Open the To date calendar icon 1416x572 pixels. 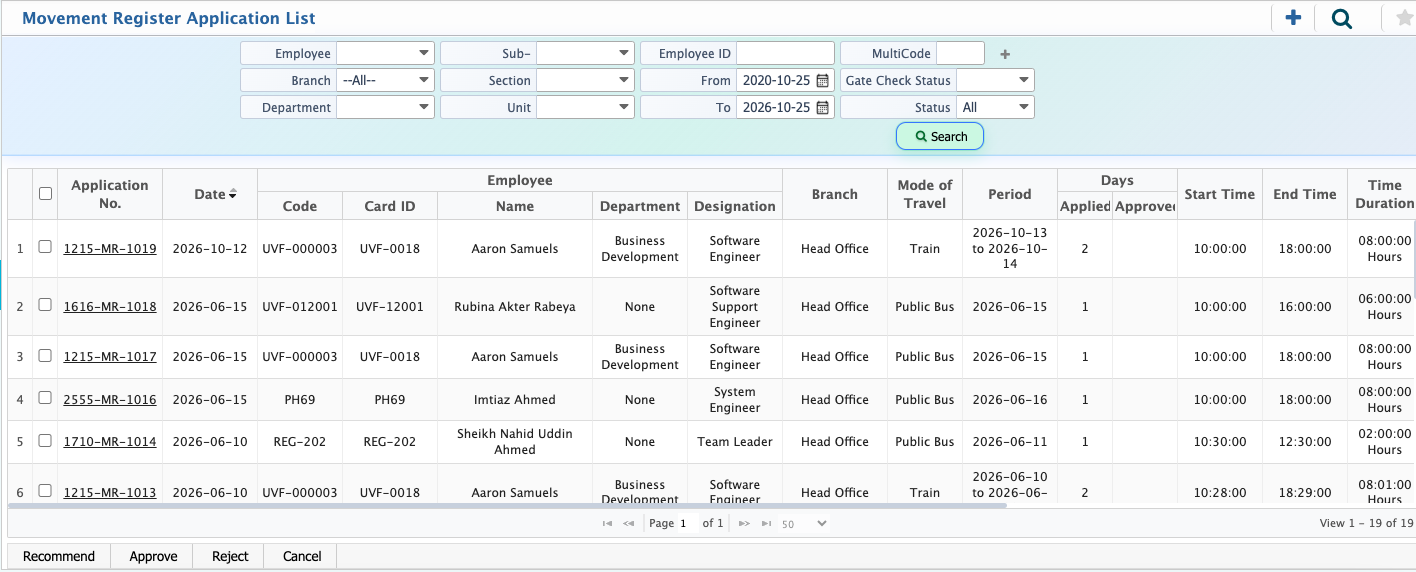823,107
